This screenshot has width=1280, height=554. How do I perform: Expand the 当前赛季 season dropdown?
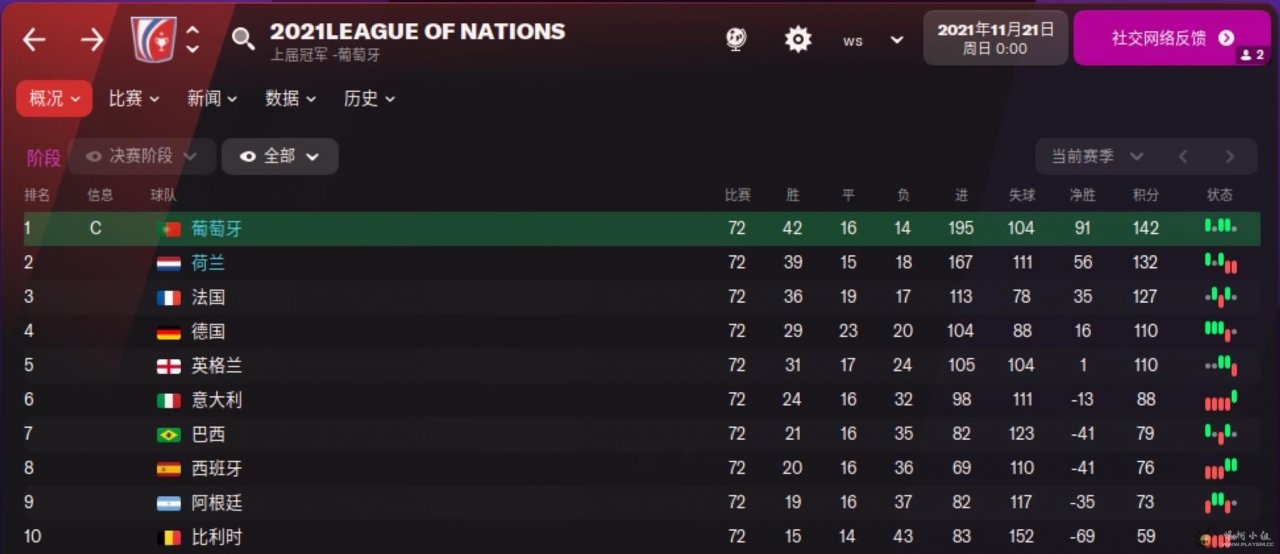(x=1096, y=156)
